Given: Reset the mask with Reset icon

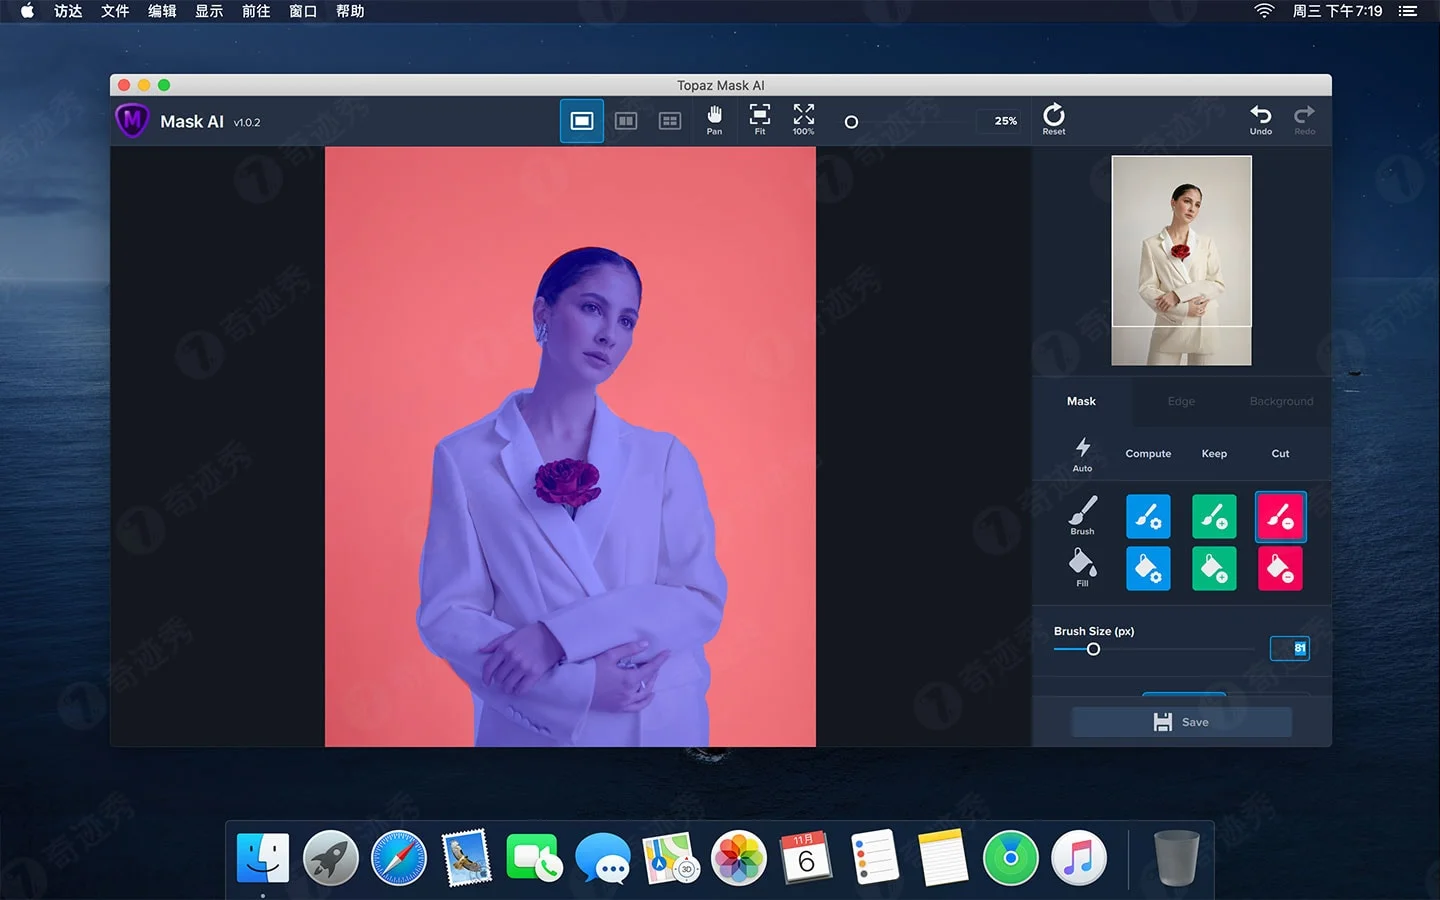Looking at the screenshot, I should (x=1054, y=119).
